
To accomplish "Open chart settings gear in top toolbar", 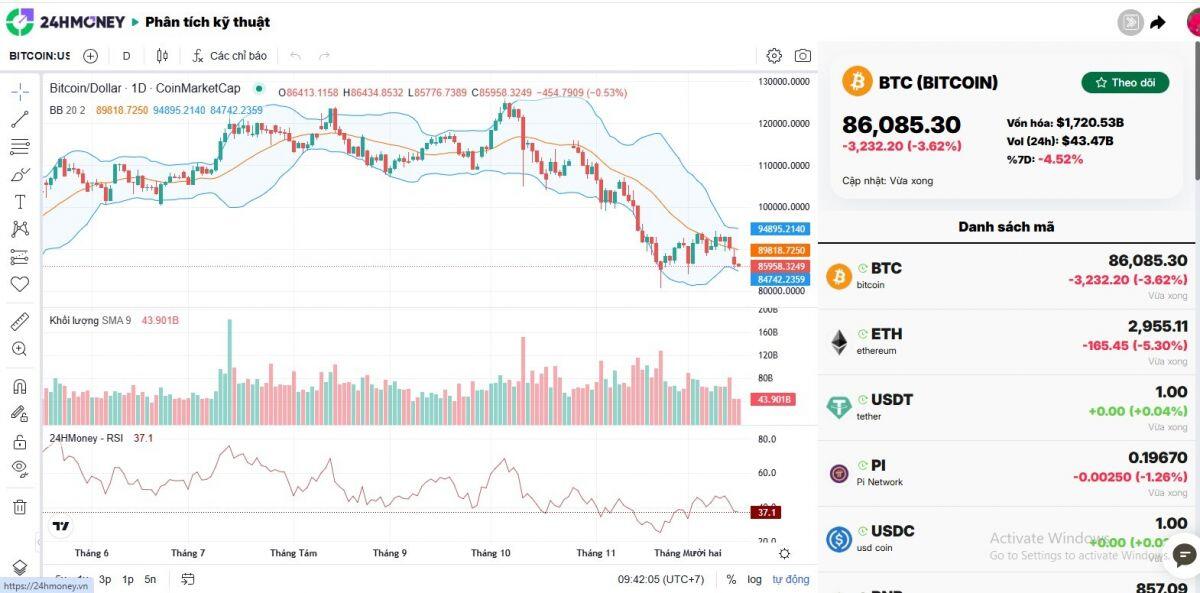I will (x=774, y=56).
